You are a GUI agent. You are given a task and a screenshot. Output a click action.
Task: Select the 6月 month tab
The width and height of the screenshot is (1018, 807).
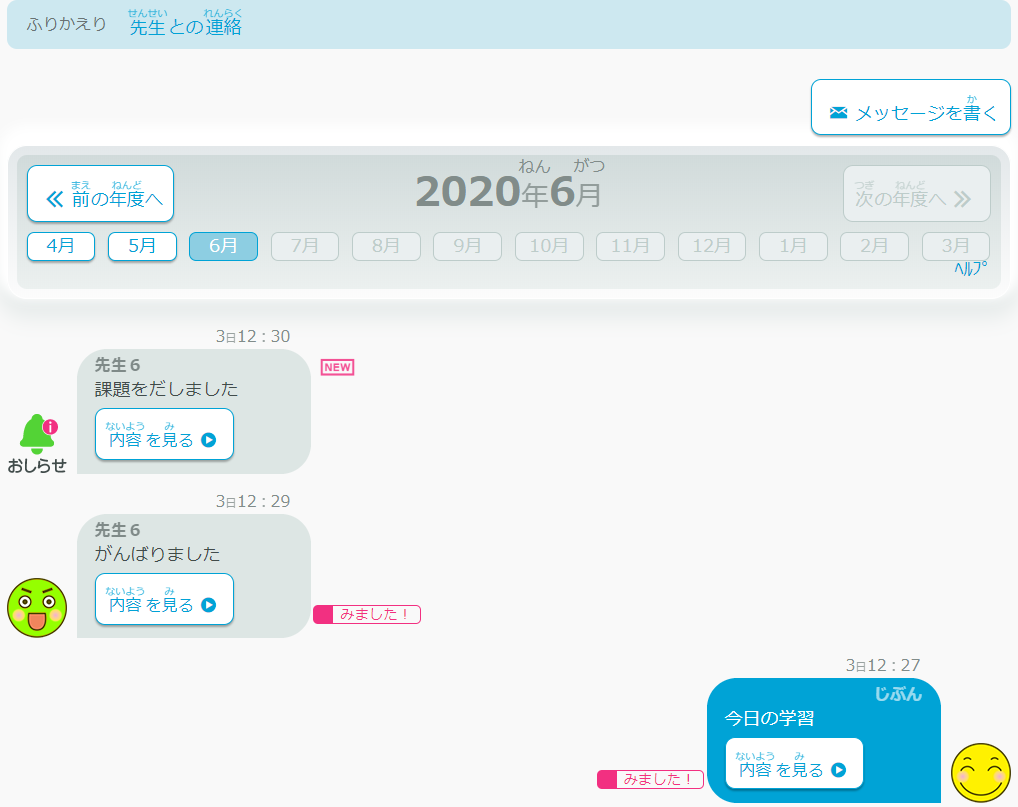click(x=223, y=246)
